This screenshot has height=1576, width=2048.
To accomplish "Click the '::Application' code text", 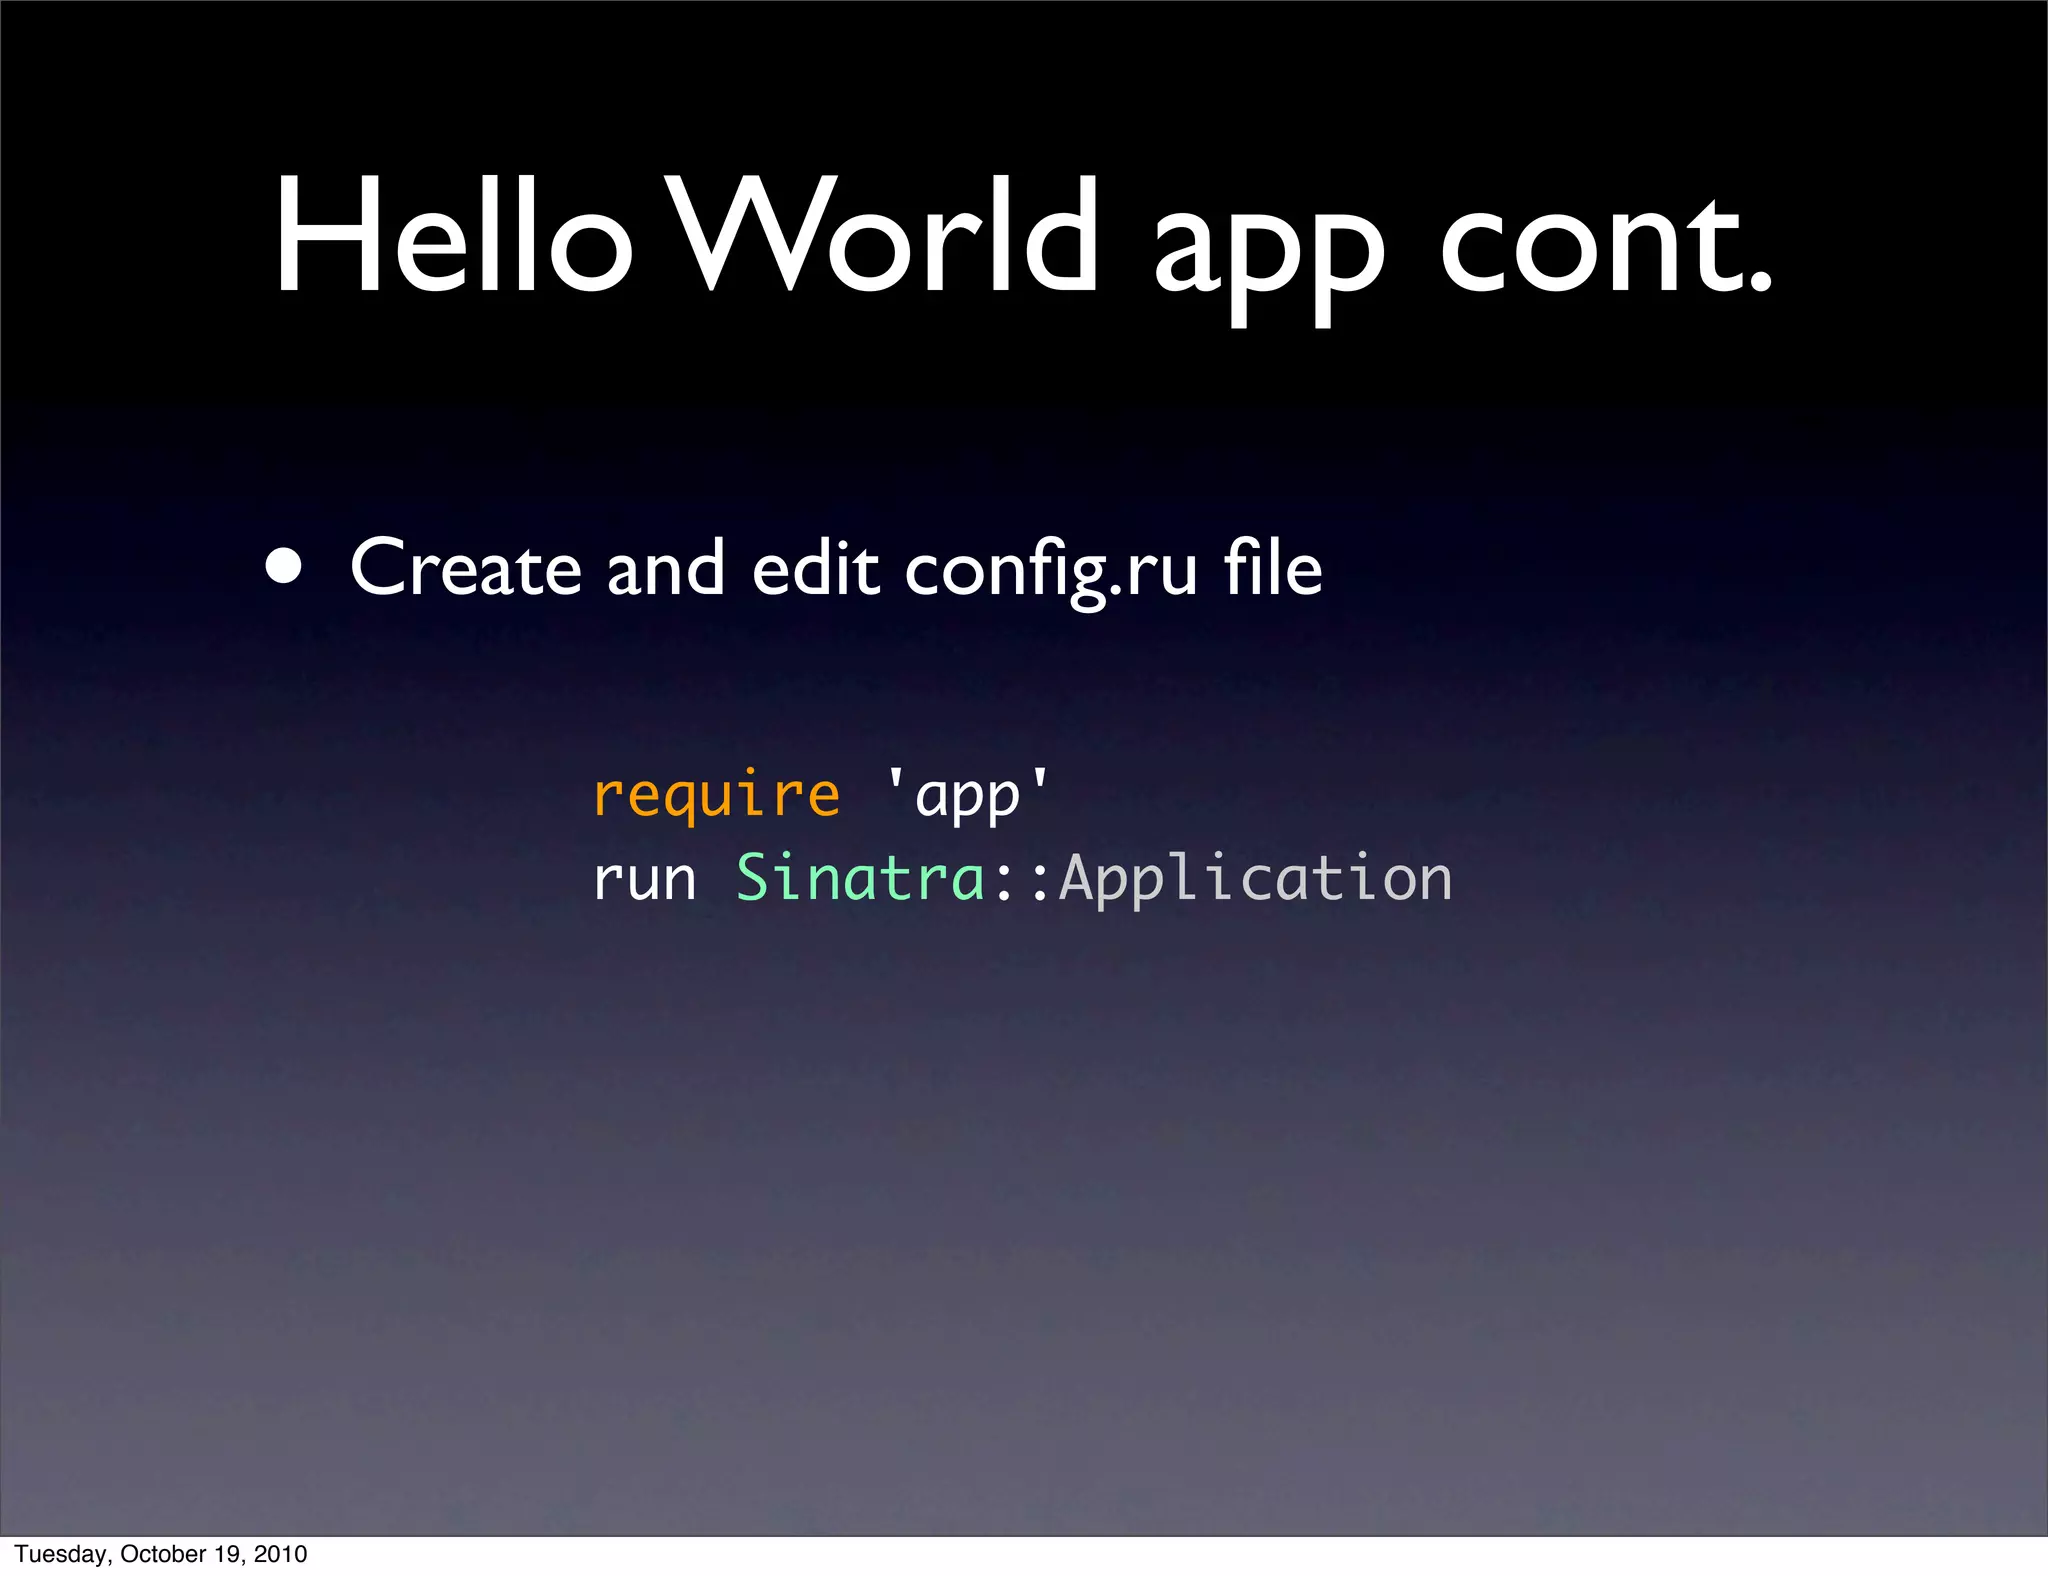I will click(x=1223, y=880).
